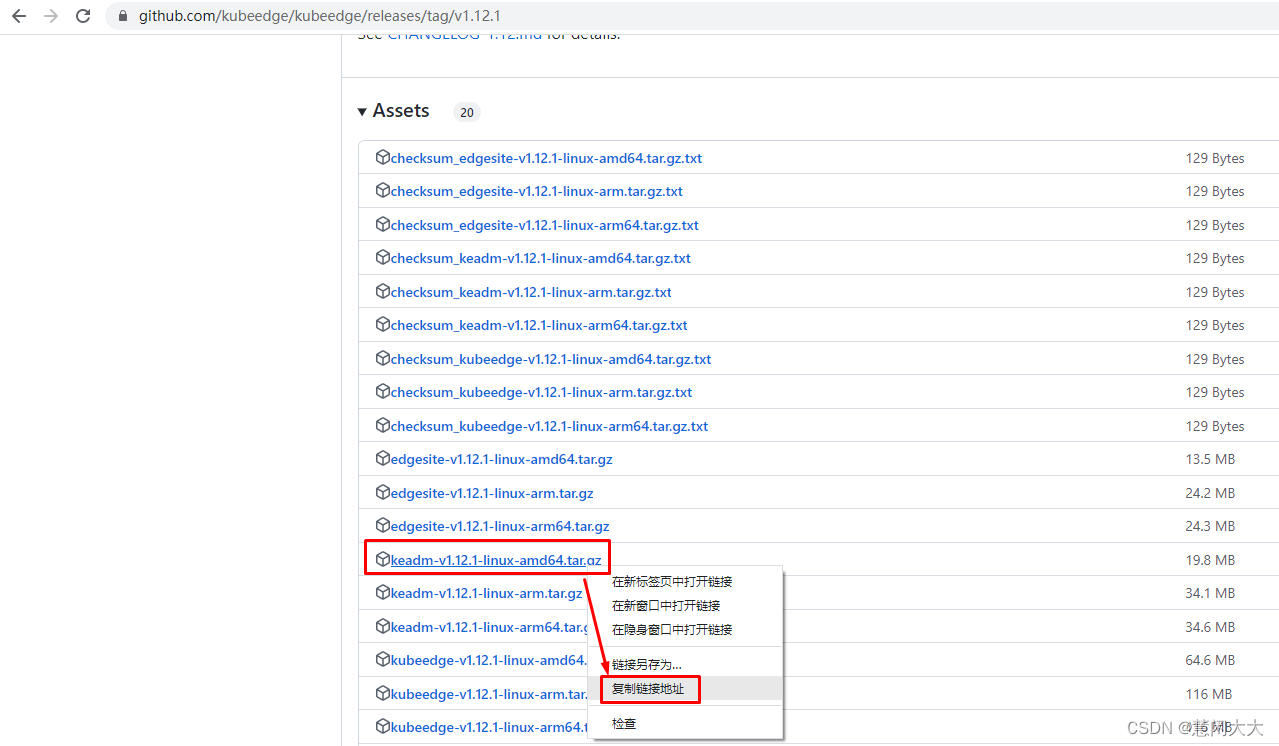Click the lock icon in the address bar
Viewport: 1279px width, 746px height.
click(123, 16)
